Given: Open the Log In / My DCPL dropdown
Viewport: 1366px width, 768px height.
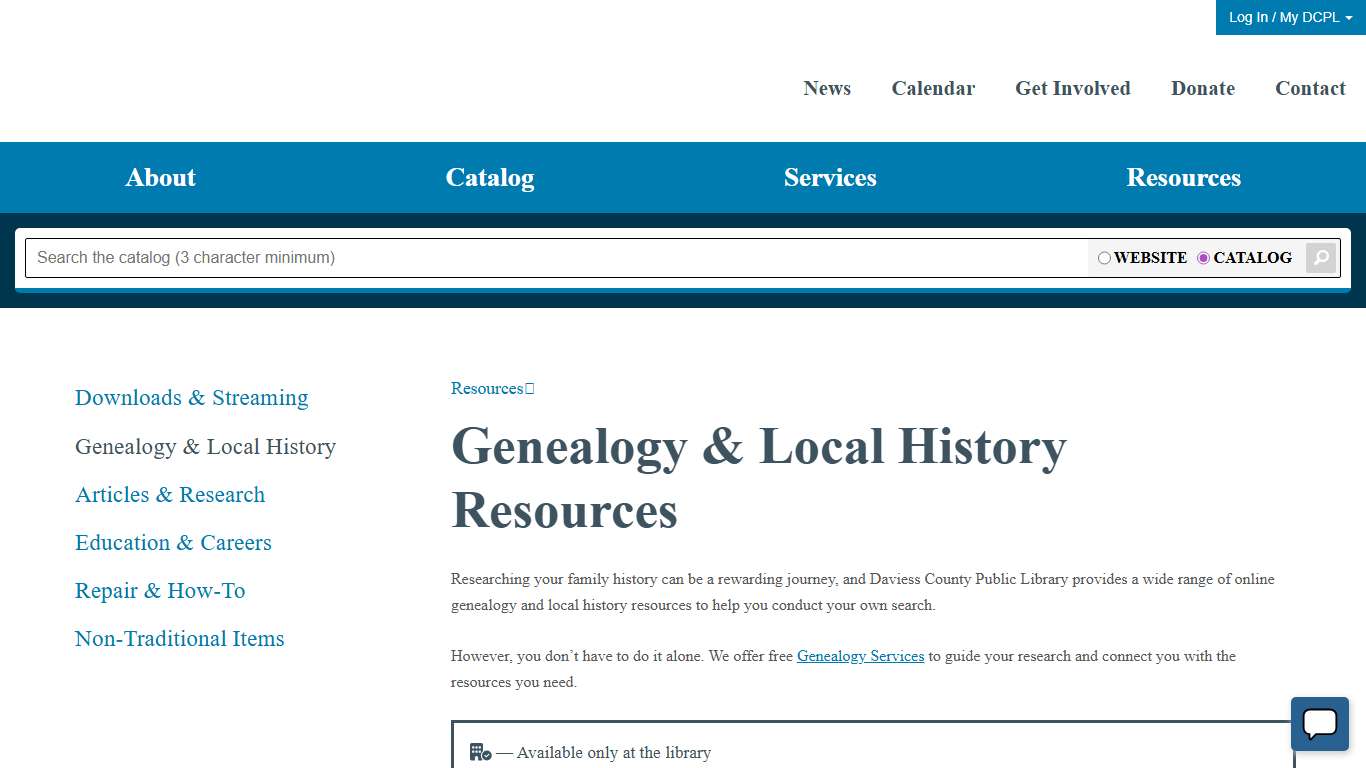Looking at the screenshot, I should [x=1289, y=17].
